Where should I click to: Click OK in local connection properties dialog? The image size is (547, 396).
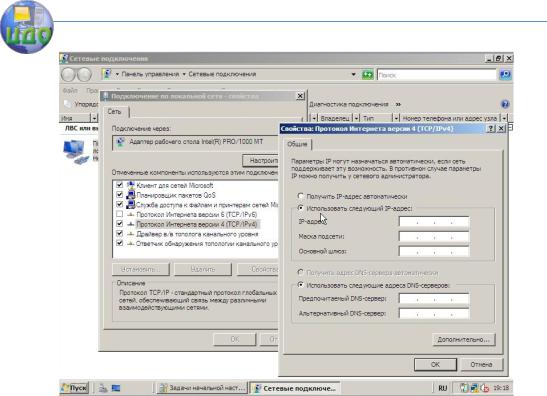point(235,339)
